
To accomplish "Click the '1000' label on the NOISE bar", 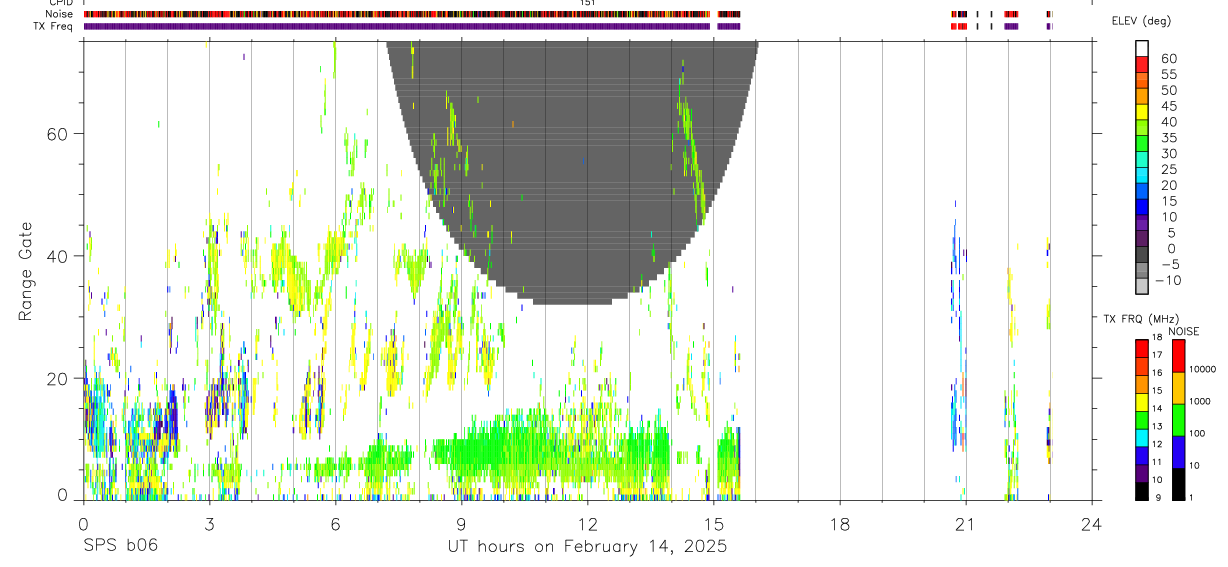I will [x=1200, y=401].
